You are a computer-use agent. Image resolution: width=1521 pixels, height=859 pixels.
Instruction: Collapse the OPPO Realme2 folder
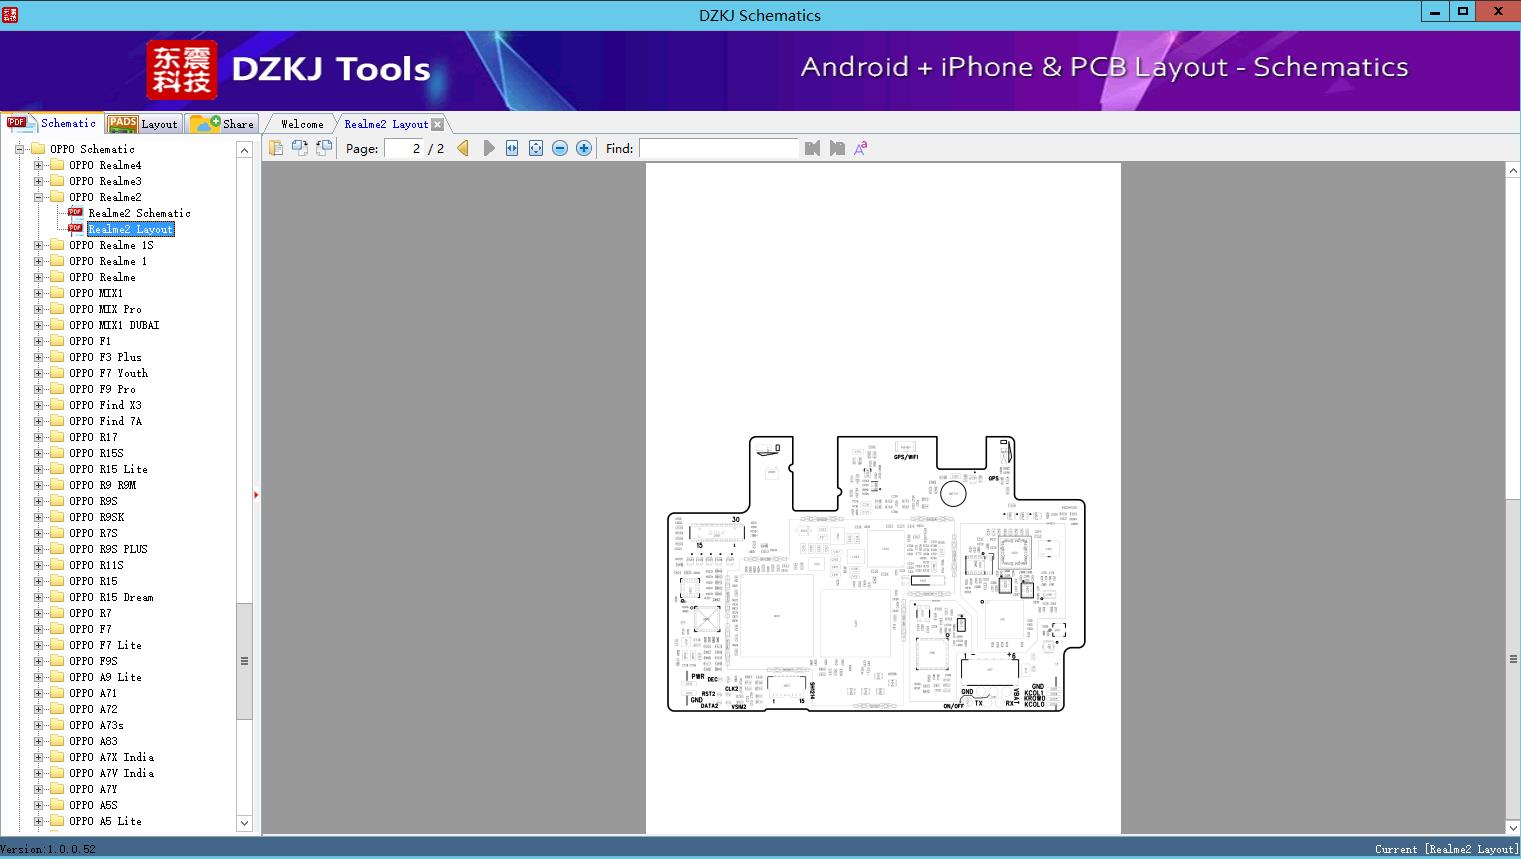point(38,197)
